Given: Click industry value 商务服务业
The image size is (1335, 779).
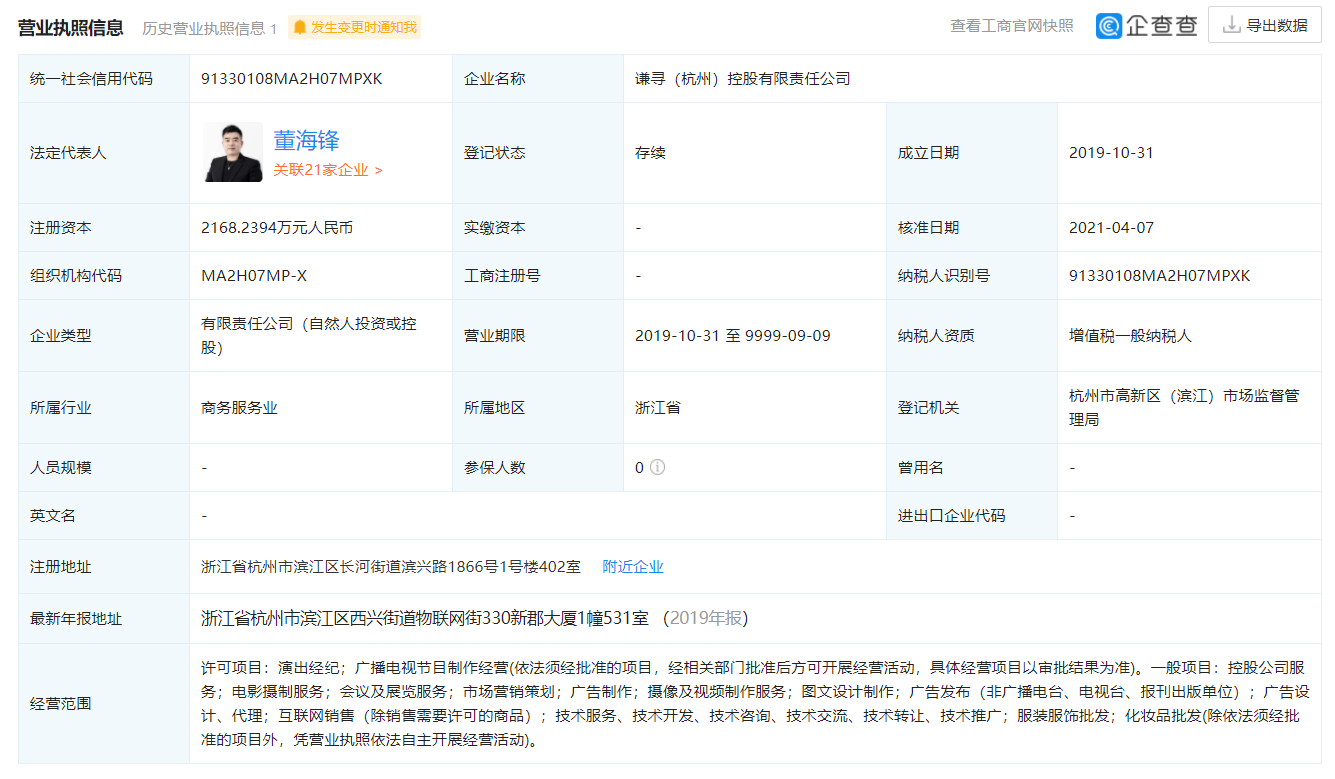Looking at the screenshot, I should pos(239,407).
